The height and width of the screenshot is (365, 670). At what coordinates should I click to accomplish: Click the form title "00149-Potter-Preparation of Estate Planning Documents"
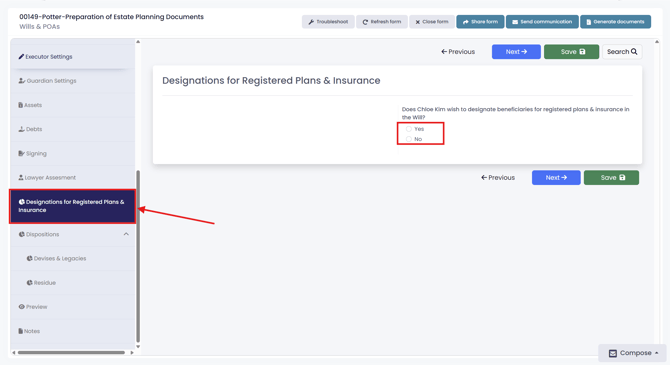point(112,17)
